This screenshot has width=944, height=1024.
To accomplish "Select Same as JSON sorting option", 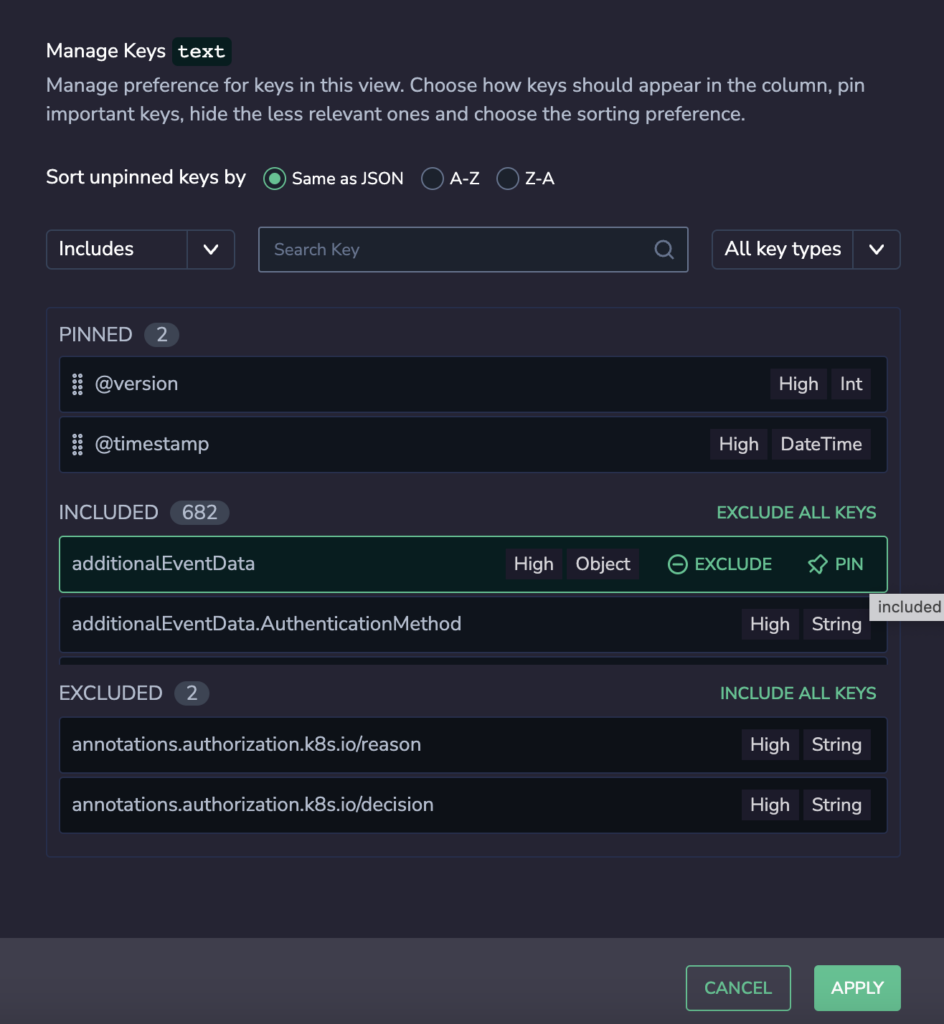I will [274, 178].
